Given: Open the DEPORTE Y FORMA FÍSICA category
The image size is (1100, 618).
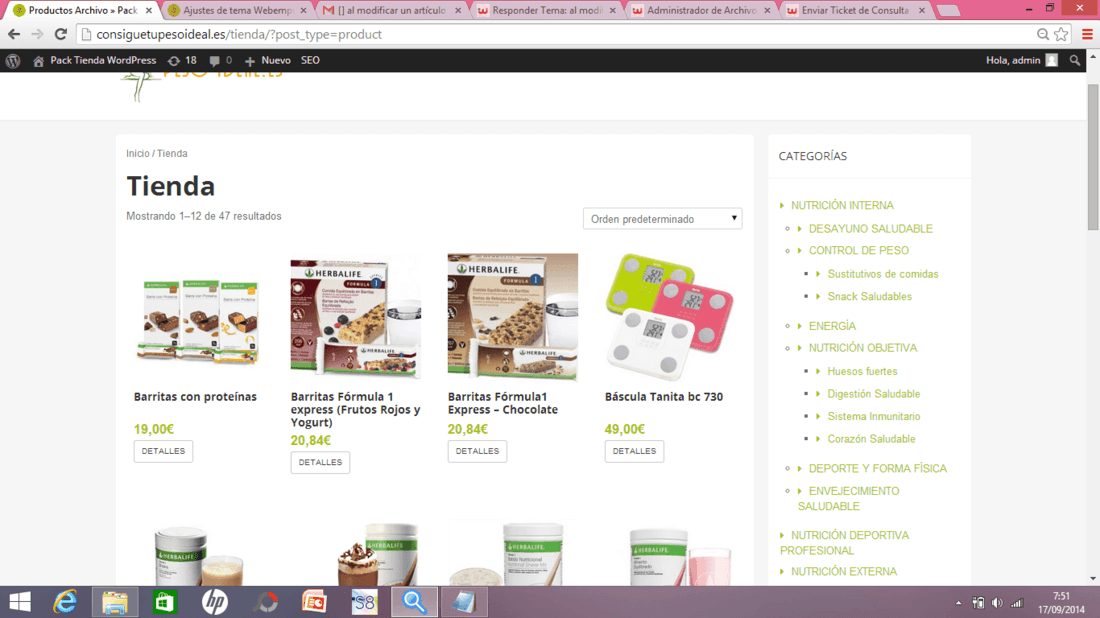Looking at the screenshot, I should [x=878, y=469].
